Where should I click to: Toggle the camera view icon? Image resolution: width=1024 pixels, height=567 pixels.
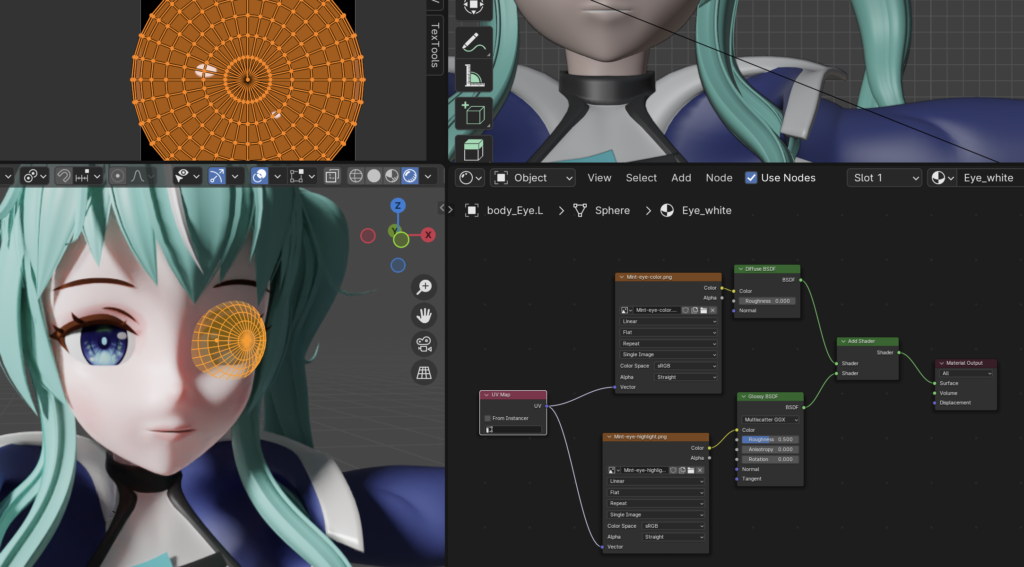point(424,344)
